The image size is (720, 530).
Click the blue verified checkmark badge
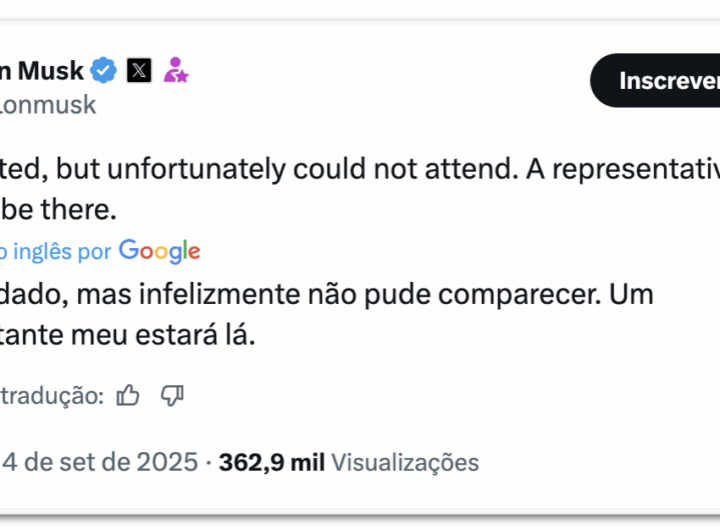click(x=104, y=71)
